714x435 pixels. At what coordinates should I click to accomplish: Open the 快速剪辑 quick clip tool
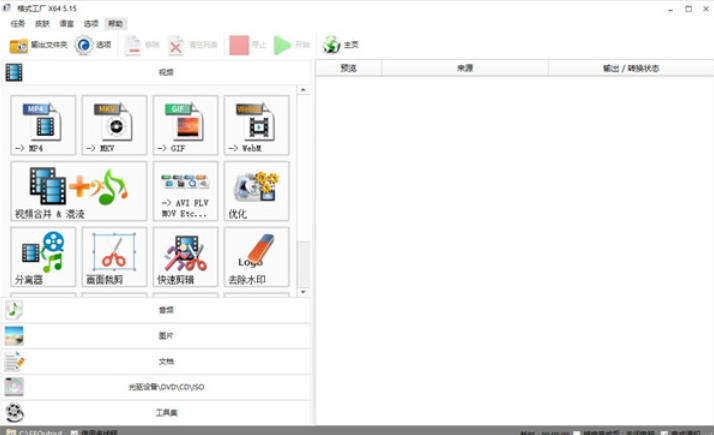pos(185,257)
